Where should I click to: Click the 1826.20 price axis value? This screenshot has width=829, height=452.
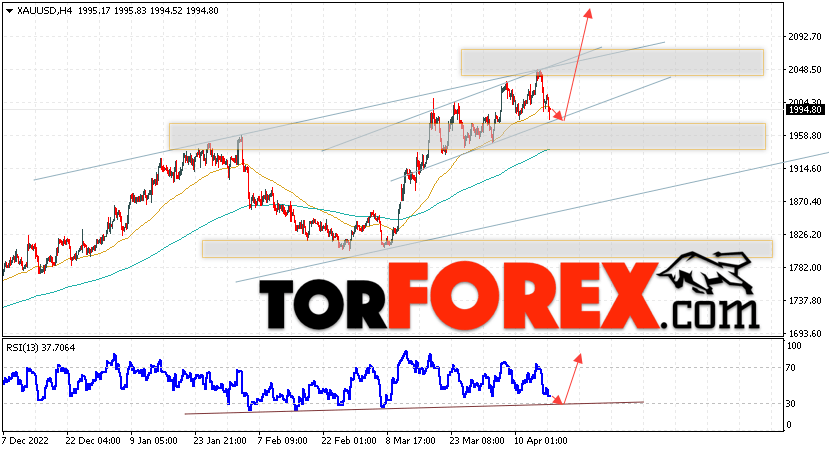(805, 235)
